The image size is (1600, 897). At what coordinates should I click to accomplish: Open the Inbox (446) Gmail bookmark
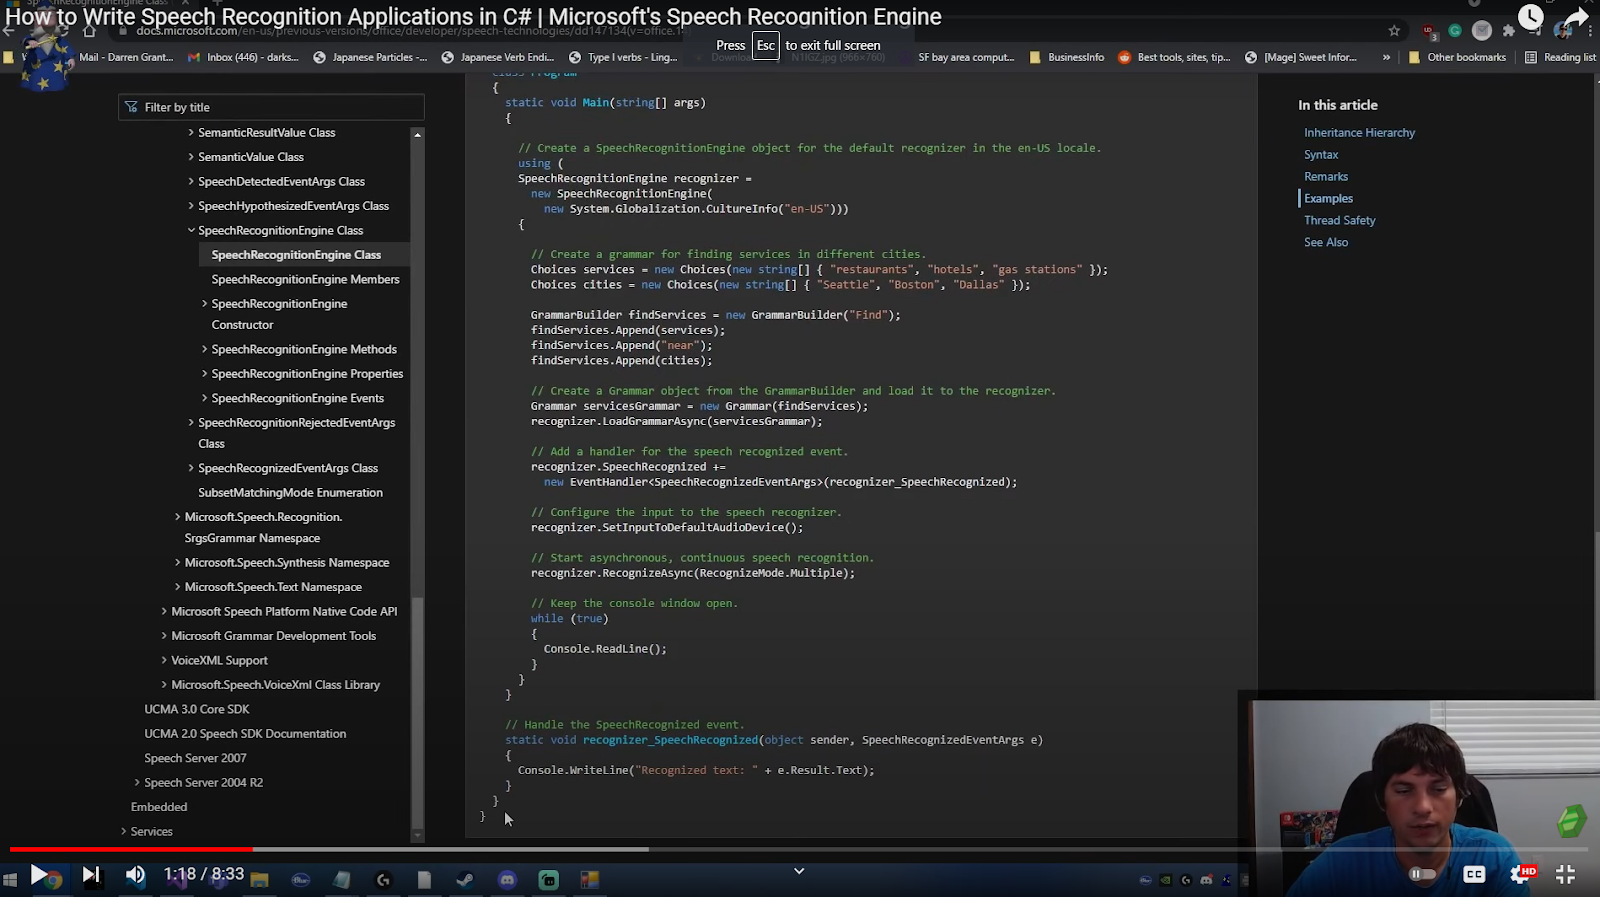click(243, 57)
